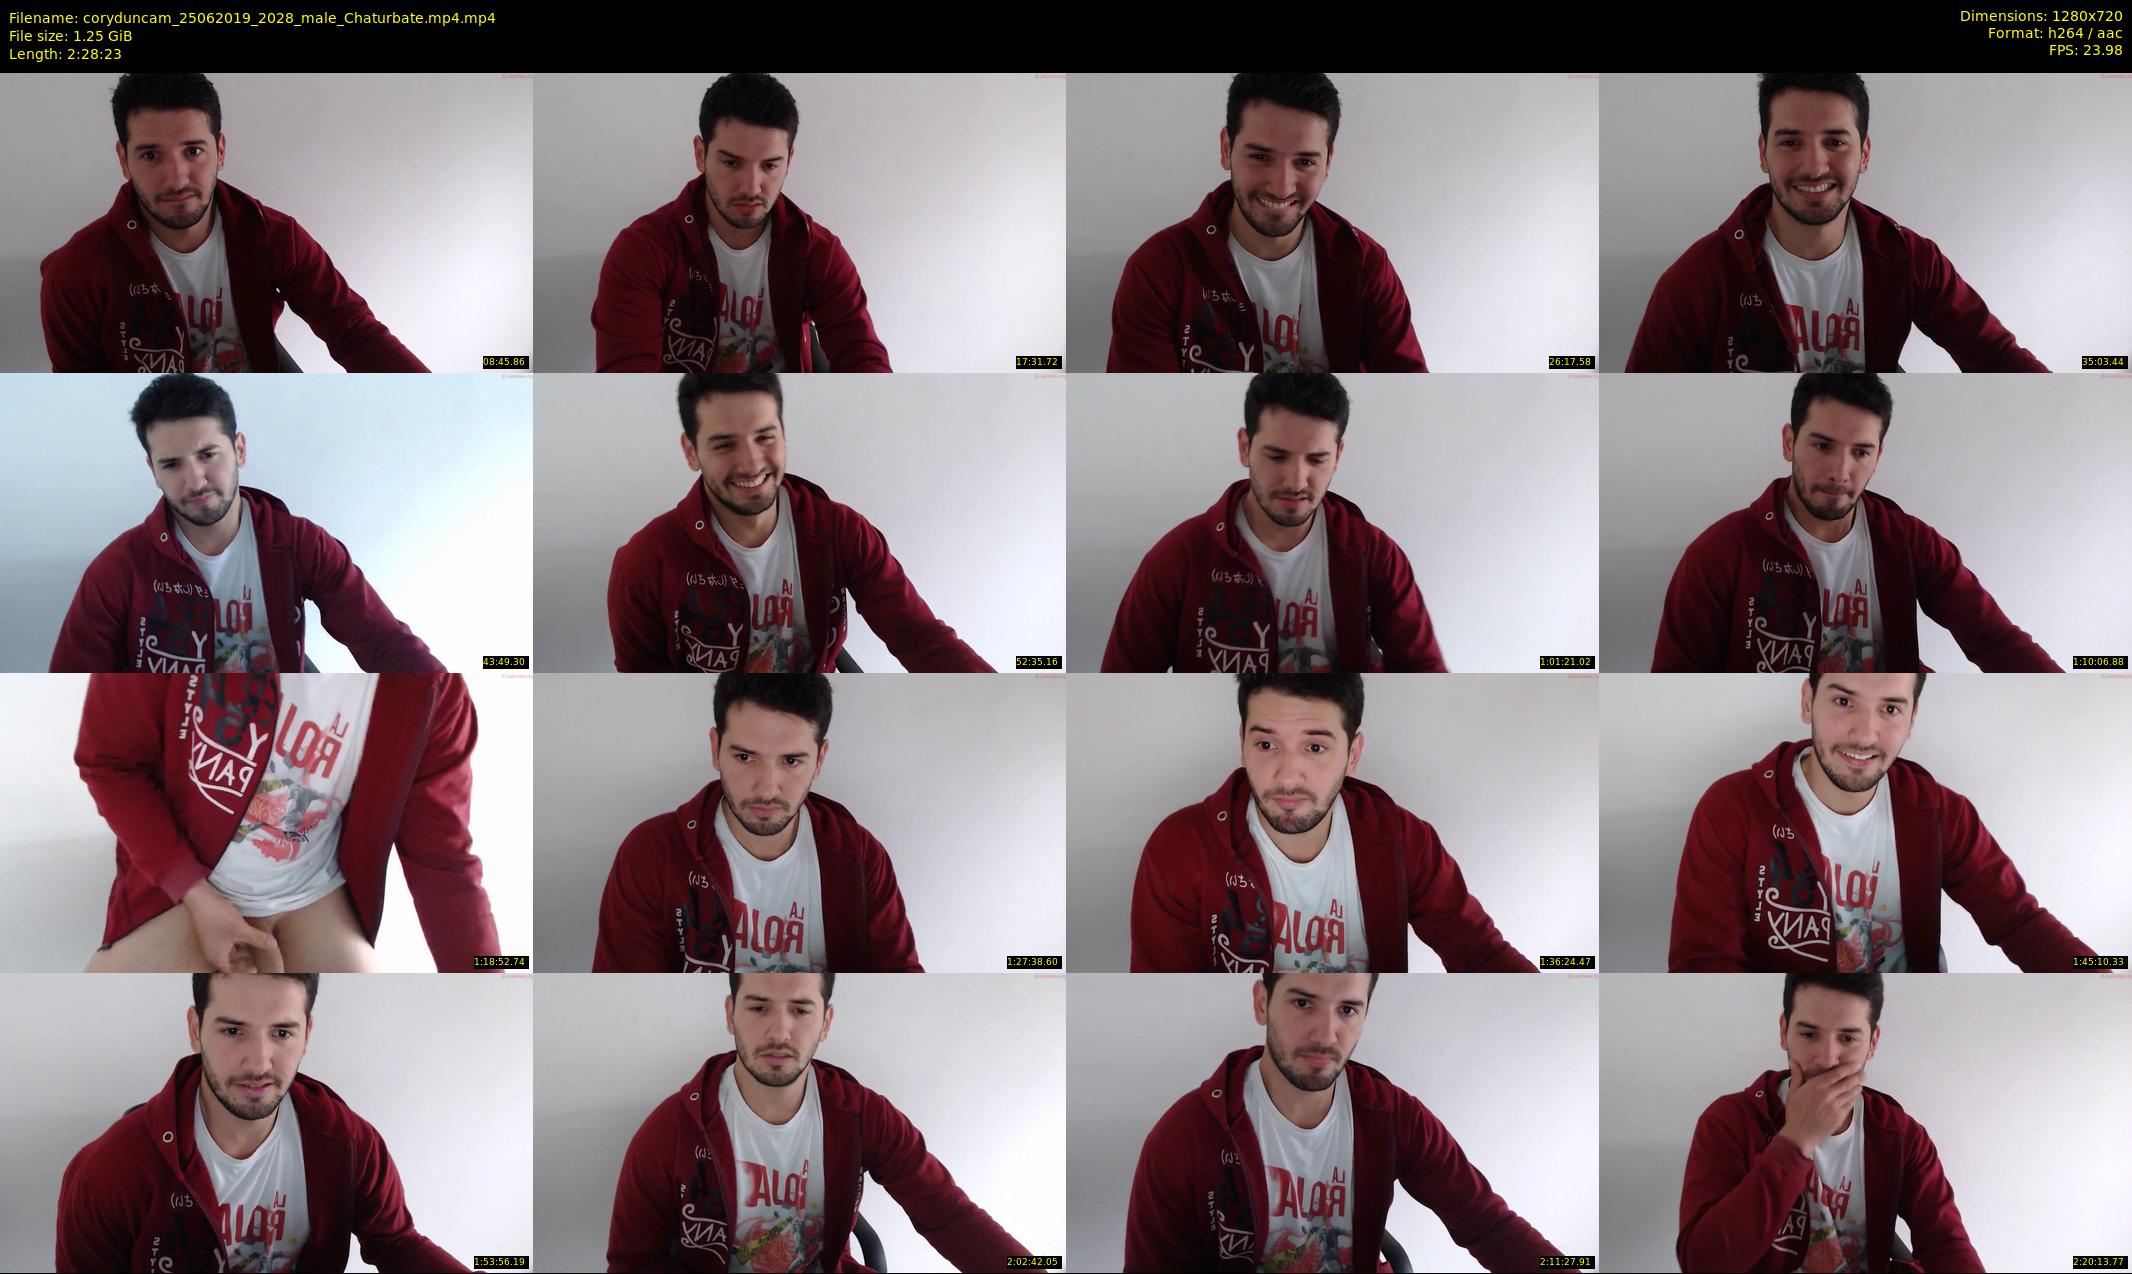Click the frame timestamped 1:53:56.19
The width and height of the screenshot is (2132, 1274).
tap(266, 1122)
